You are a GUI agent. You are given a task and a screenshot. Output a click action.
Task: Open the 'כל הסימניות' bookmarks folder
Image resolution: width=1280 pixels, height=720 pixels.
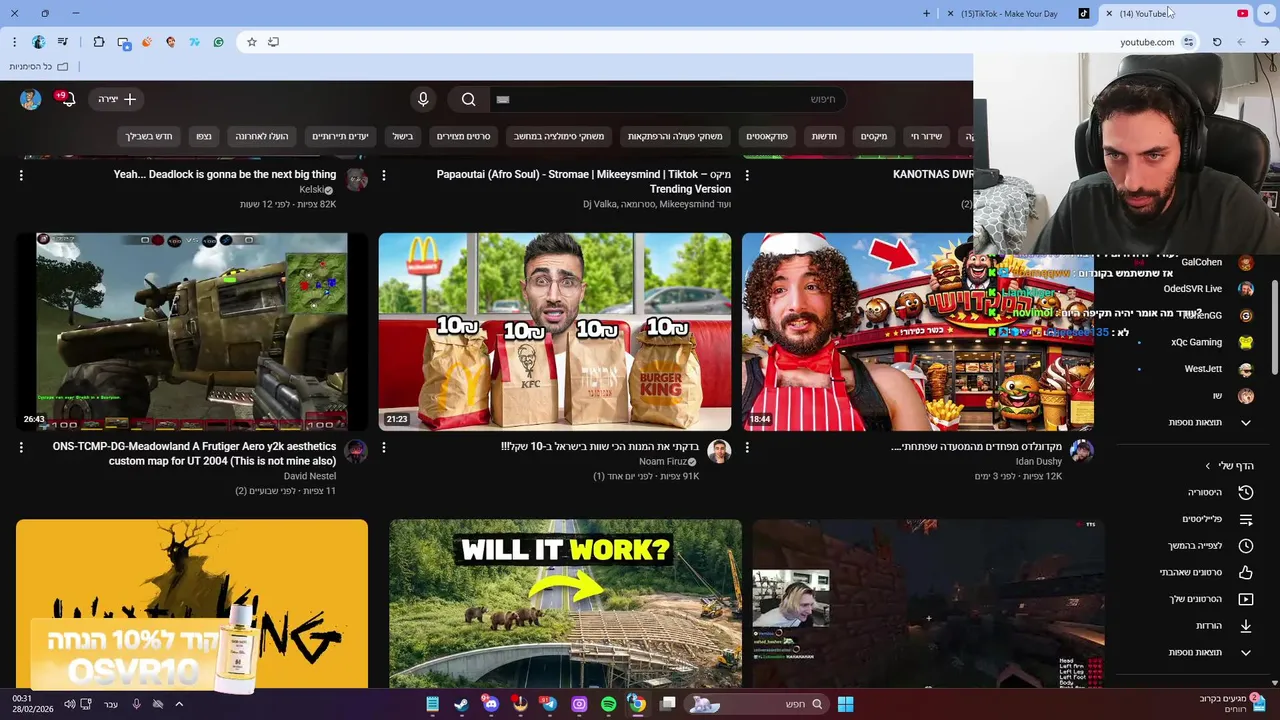[x=39, y=66]
